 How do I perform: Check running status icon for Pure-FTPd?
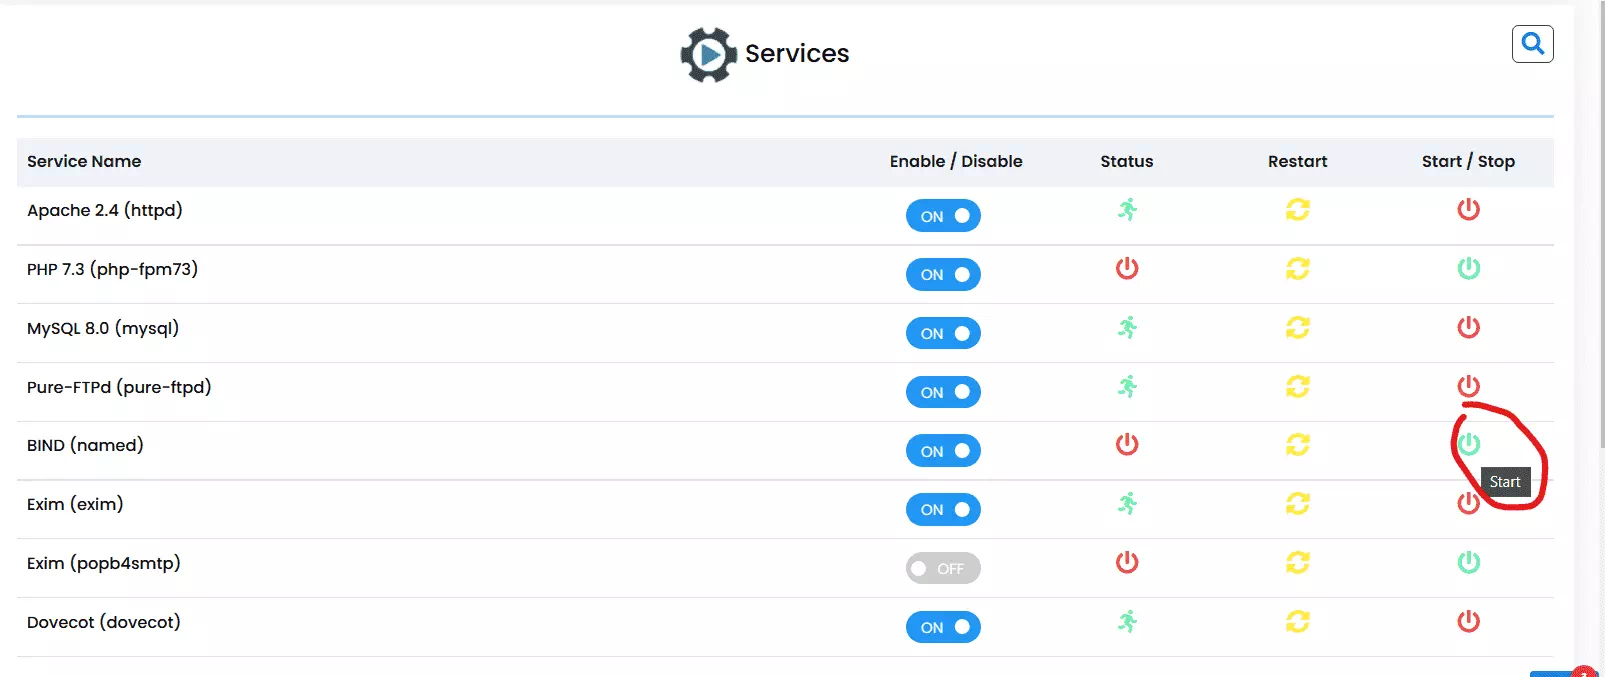click(1127, 386)
